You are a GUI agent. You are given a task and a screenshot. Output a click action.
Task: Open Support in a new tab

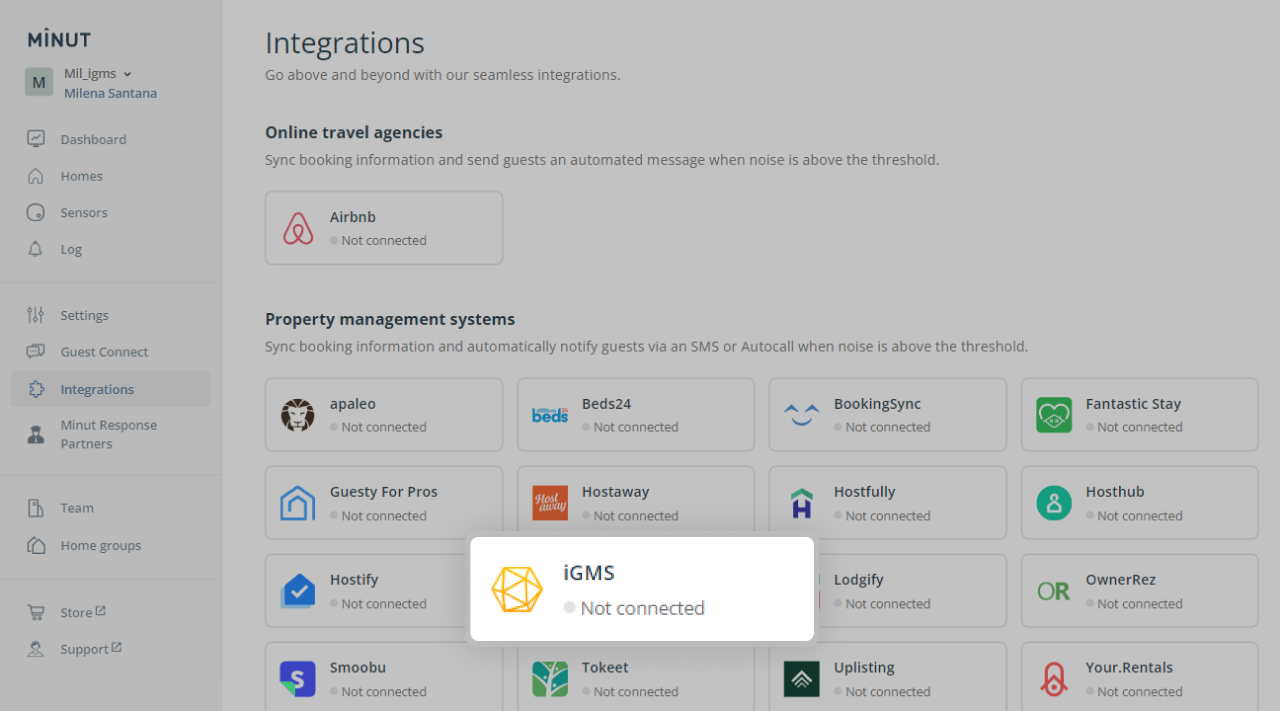(85, 648)
